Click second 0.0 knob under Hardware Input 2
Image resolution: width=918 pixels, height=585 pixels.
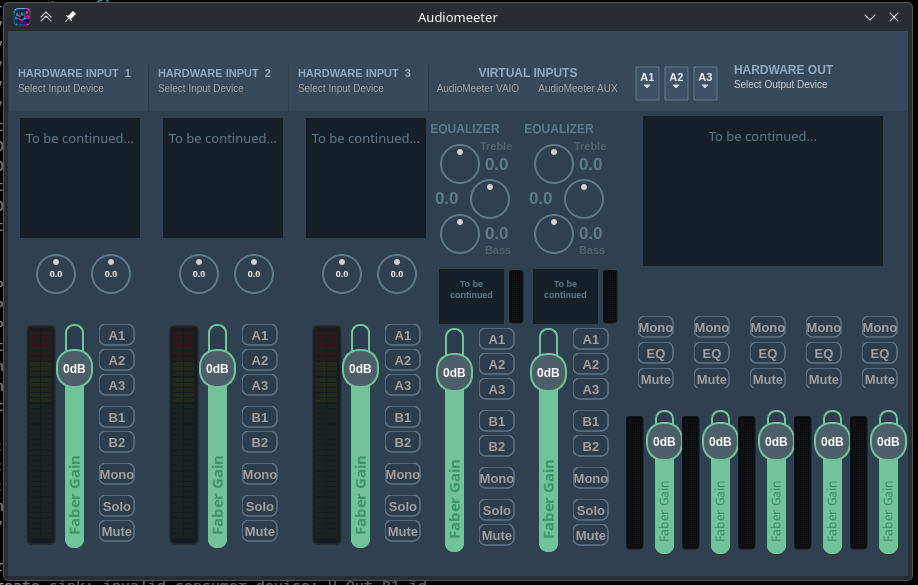click(254, 273)
